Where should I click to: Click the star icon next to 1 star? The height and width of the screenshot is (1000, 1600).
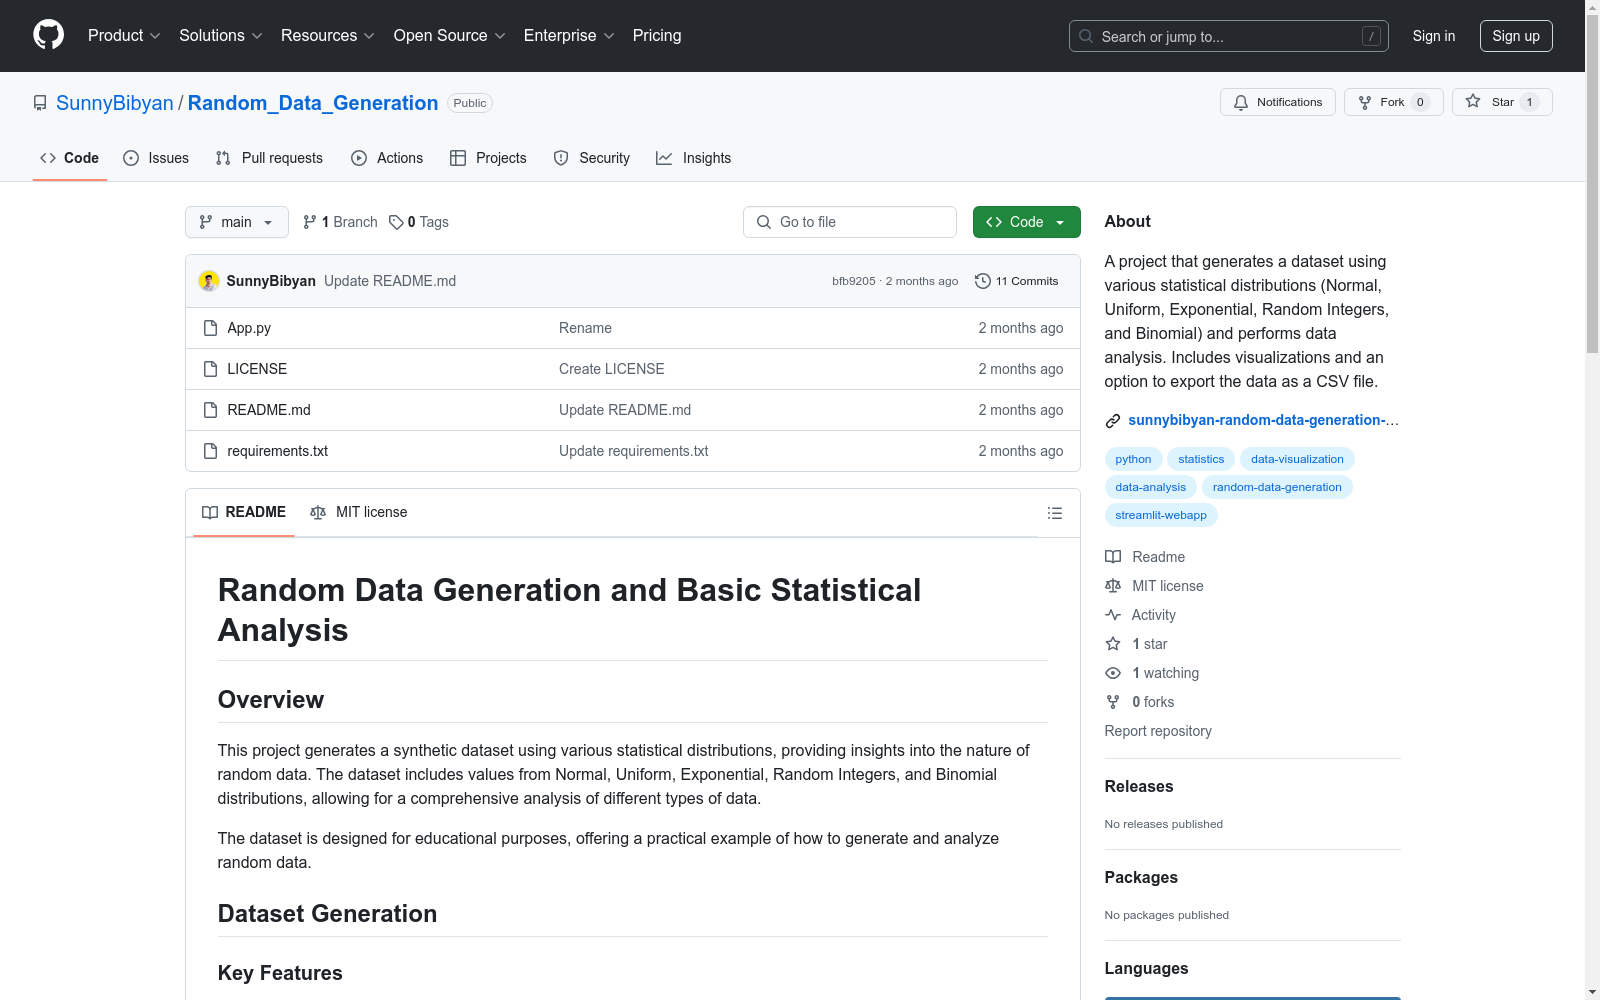coord(1113,644)
